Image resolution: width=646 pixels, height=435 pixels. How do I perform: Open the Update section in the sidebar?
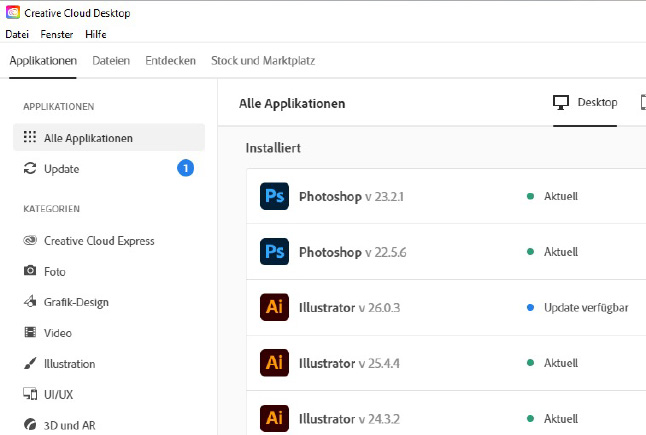tap(109, 168)
